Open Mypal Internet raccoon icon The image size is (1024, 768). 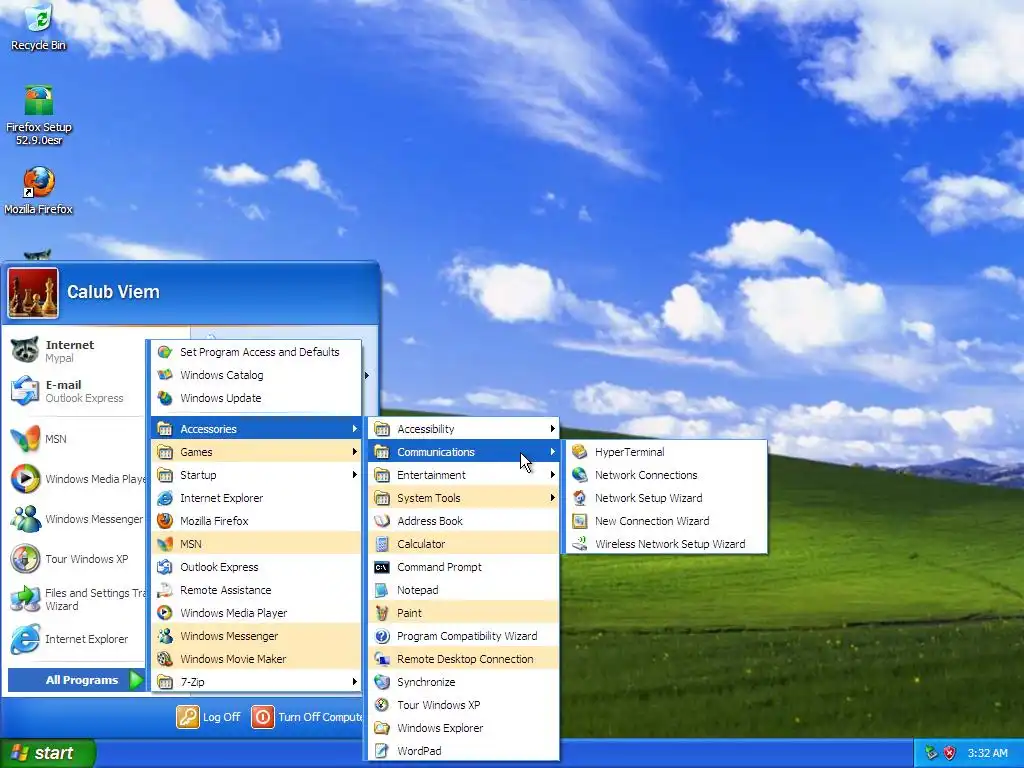(25, 351)
